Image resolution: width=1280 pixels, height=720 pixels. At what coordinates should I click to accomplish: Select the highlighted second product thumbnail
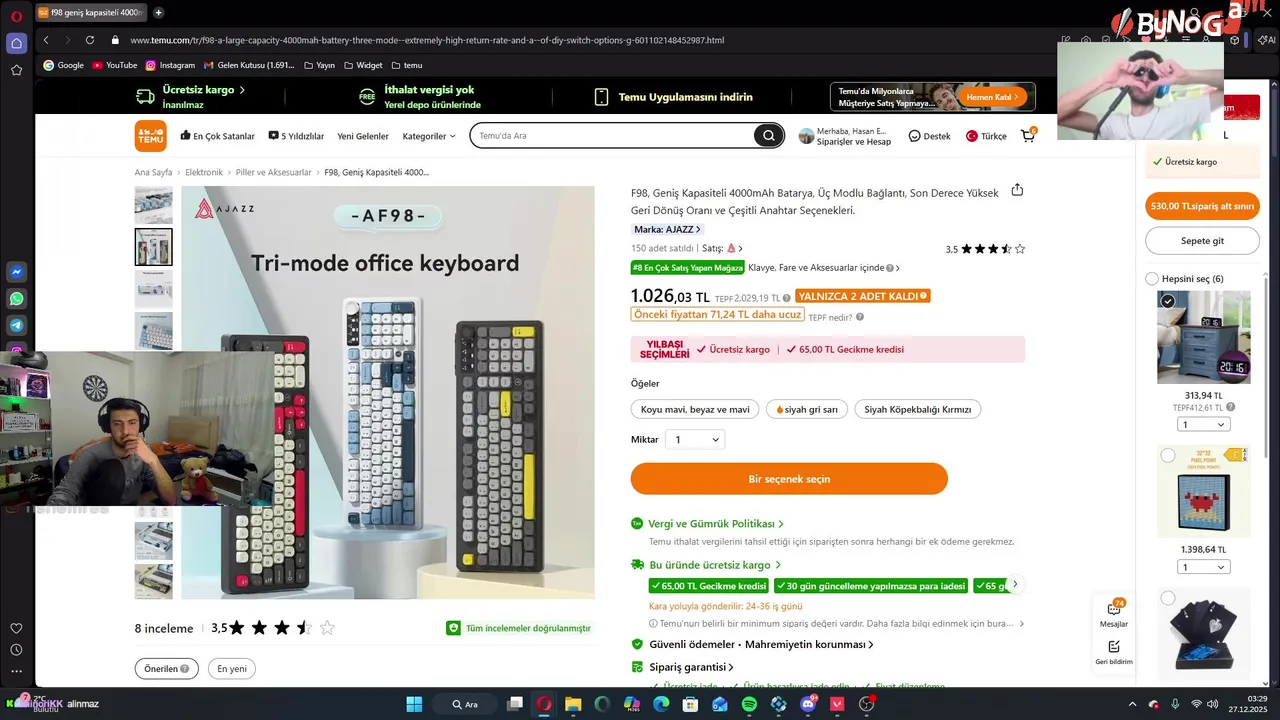pos(154,247)
